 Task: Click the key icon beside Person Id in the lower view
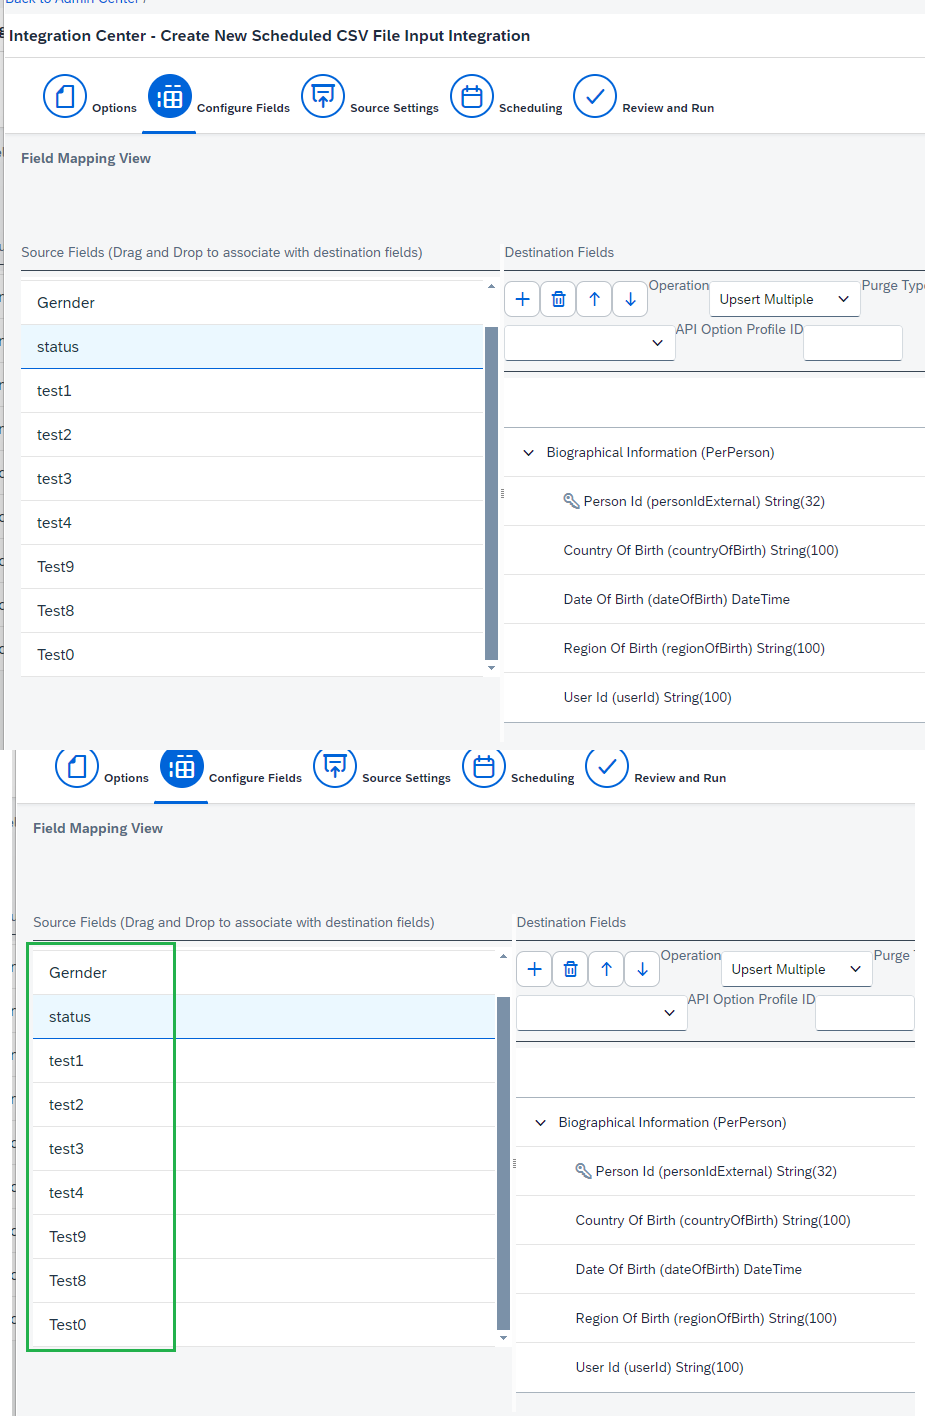(x=583, y=1171)
